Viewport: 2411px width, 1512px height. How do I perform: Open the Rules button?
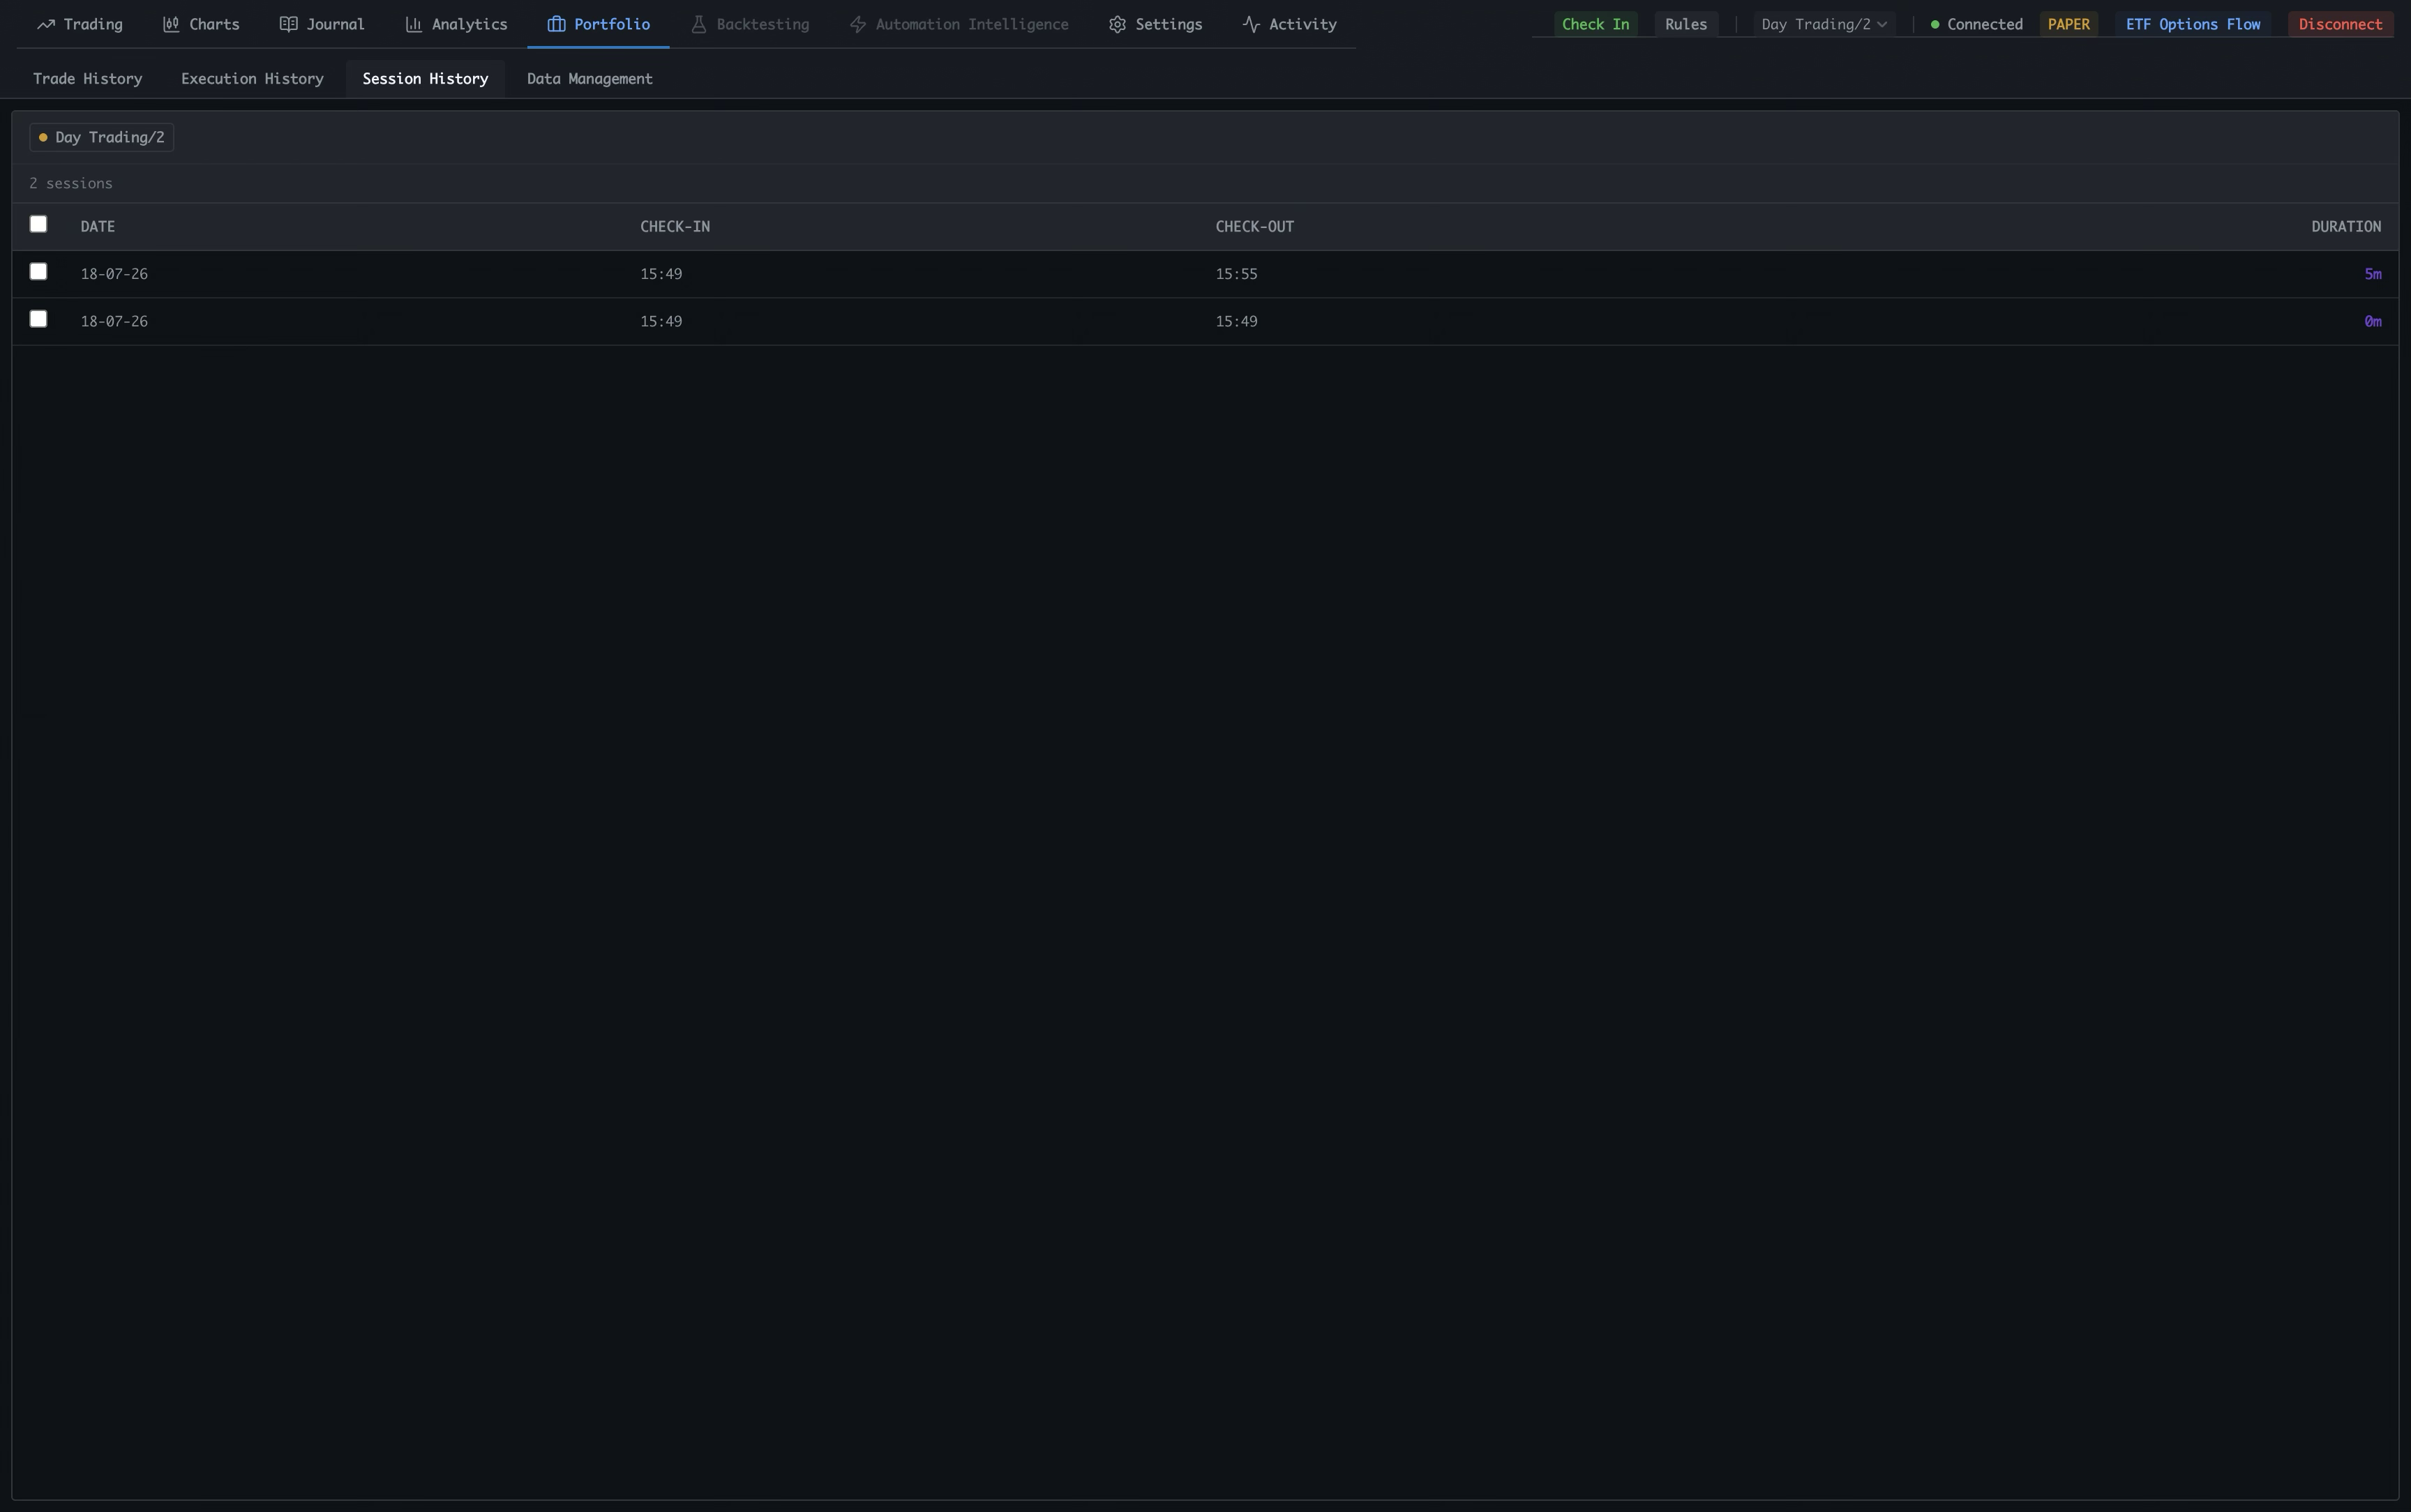click(1686, 24)
